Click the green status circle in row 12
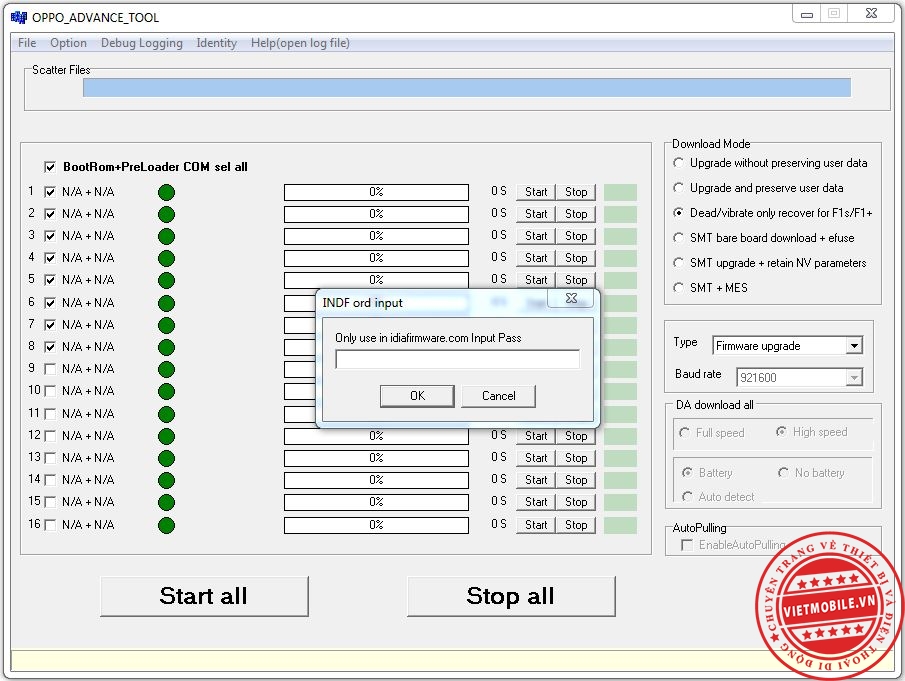 click(x=166, y=436)
